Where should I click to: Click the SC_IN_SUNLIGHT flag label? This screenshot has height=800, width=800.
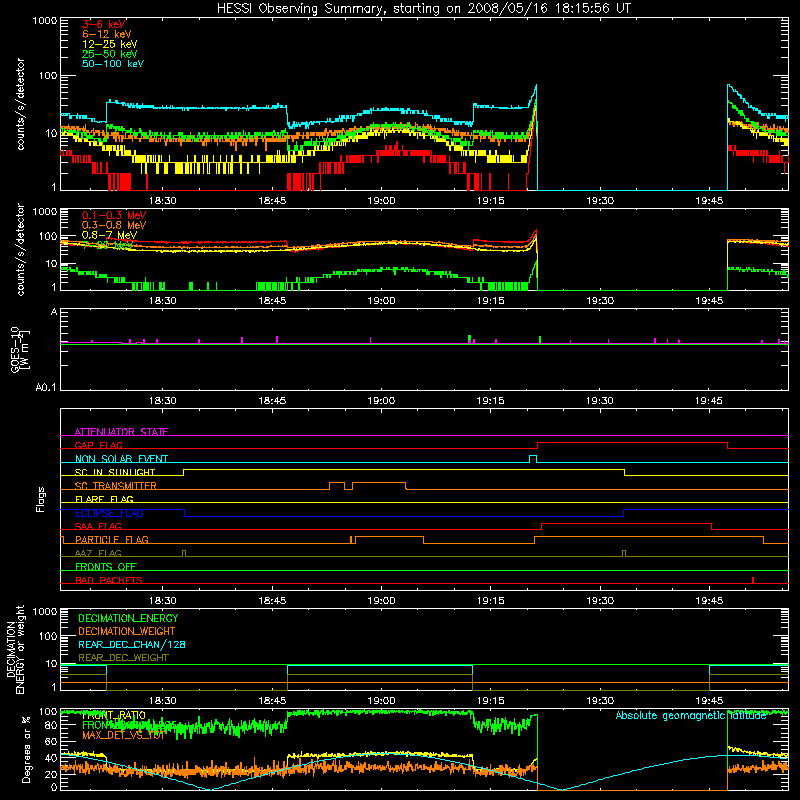(x=115, y=472)
